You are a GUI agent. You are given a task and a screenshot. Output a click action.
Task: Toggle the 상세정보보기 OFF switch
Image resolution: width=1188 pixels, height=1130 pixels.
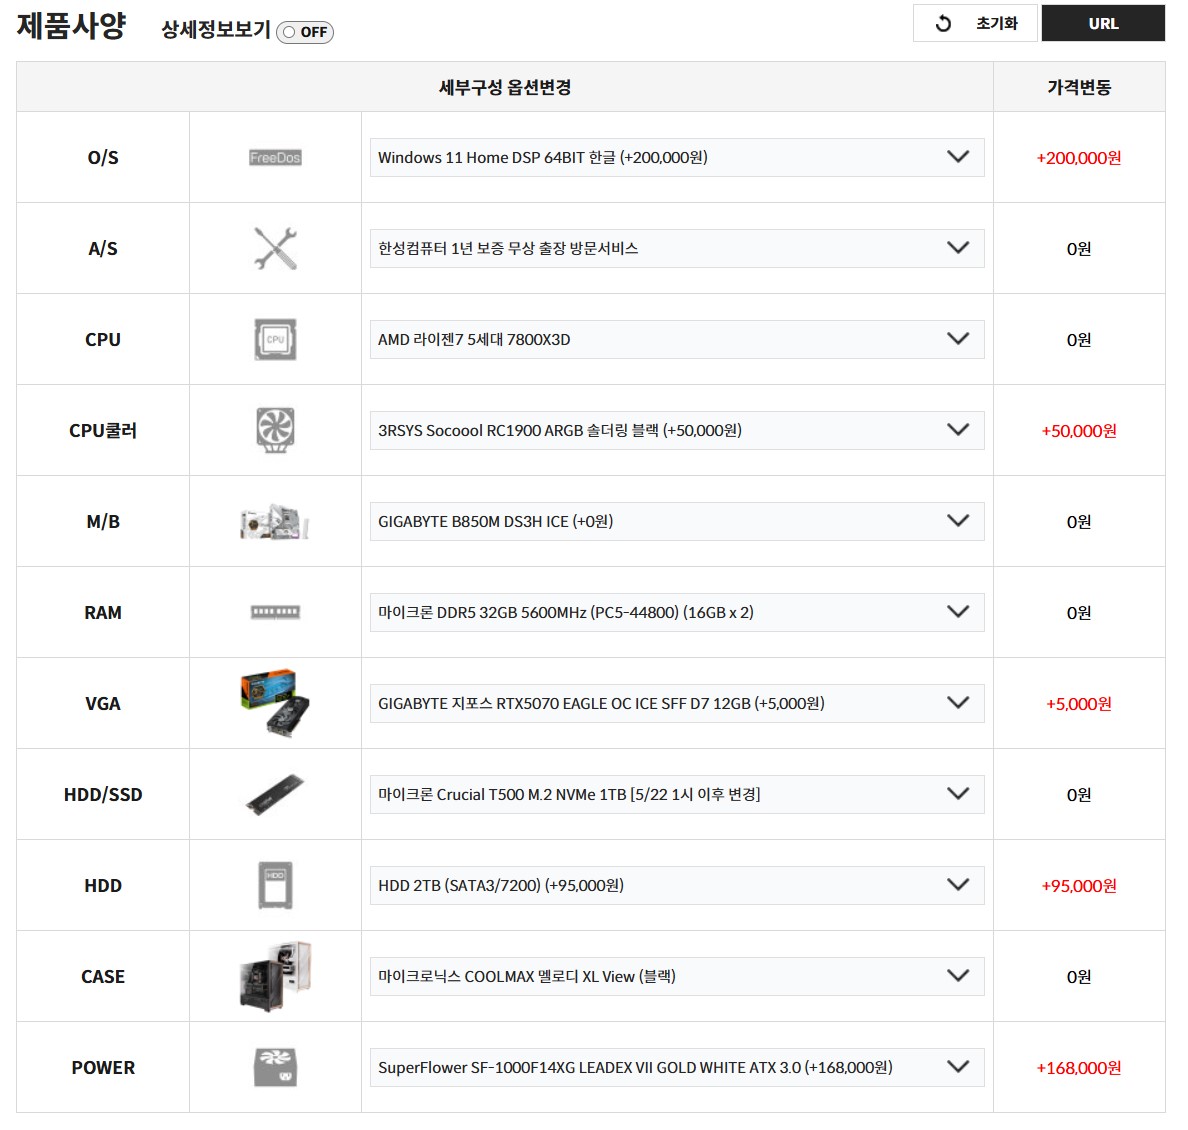(305, 32)
